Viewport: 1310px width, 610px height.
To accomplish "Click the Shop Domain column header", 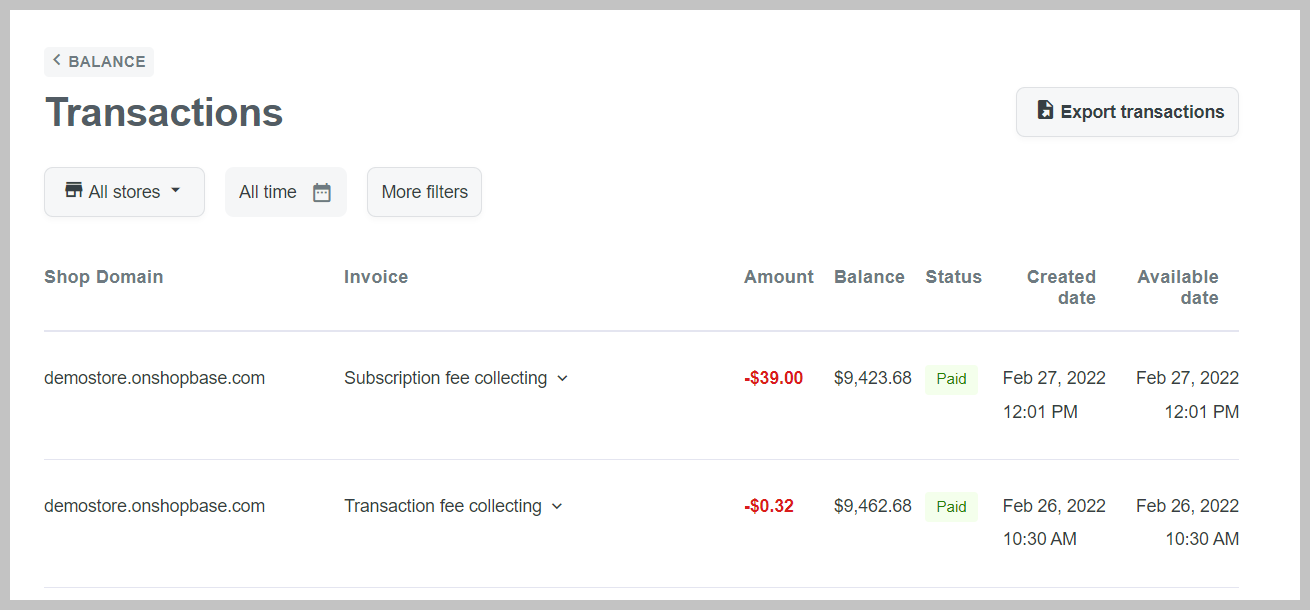I will [x=104, y=277].
